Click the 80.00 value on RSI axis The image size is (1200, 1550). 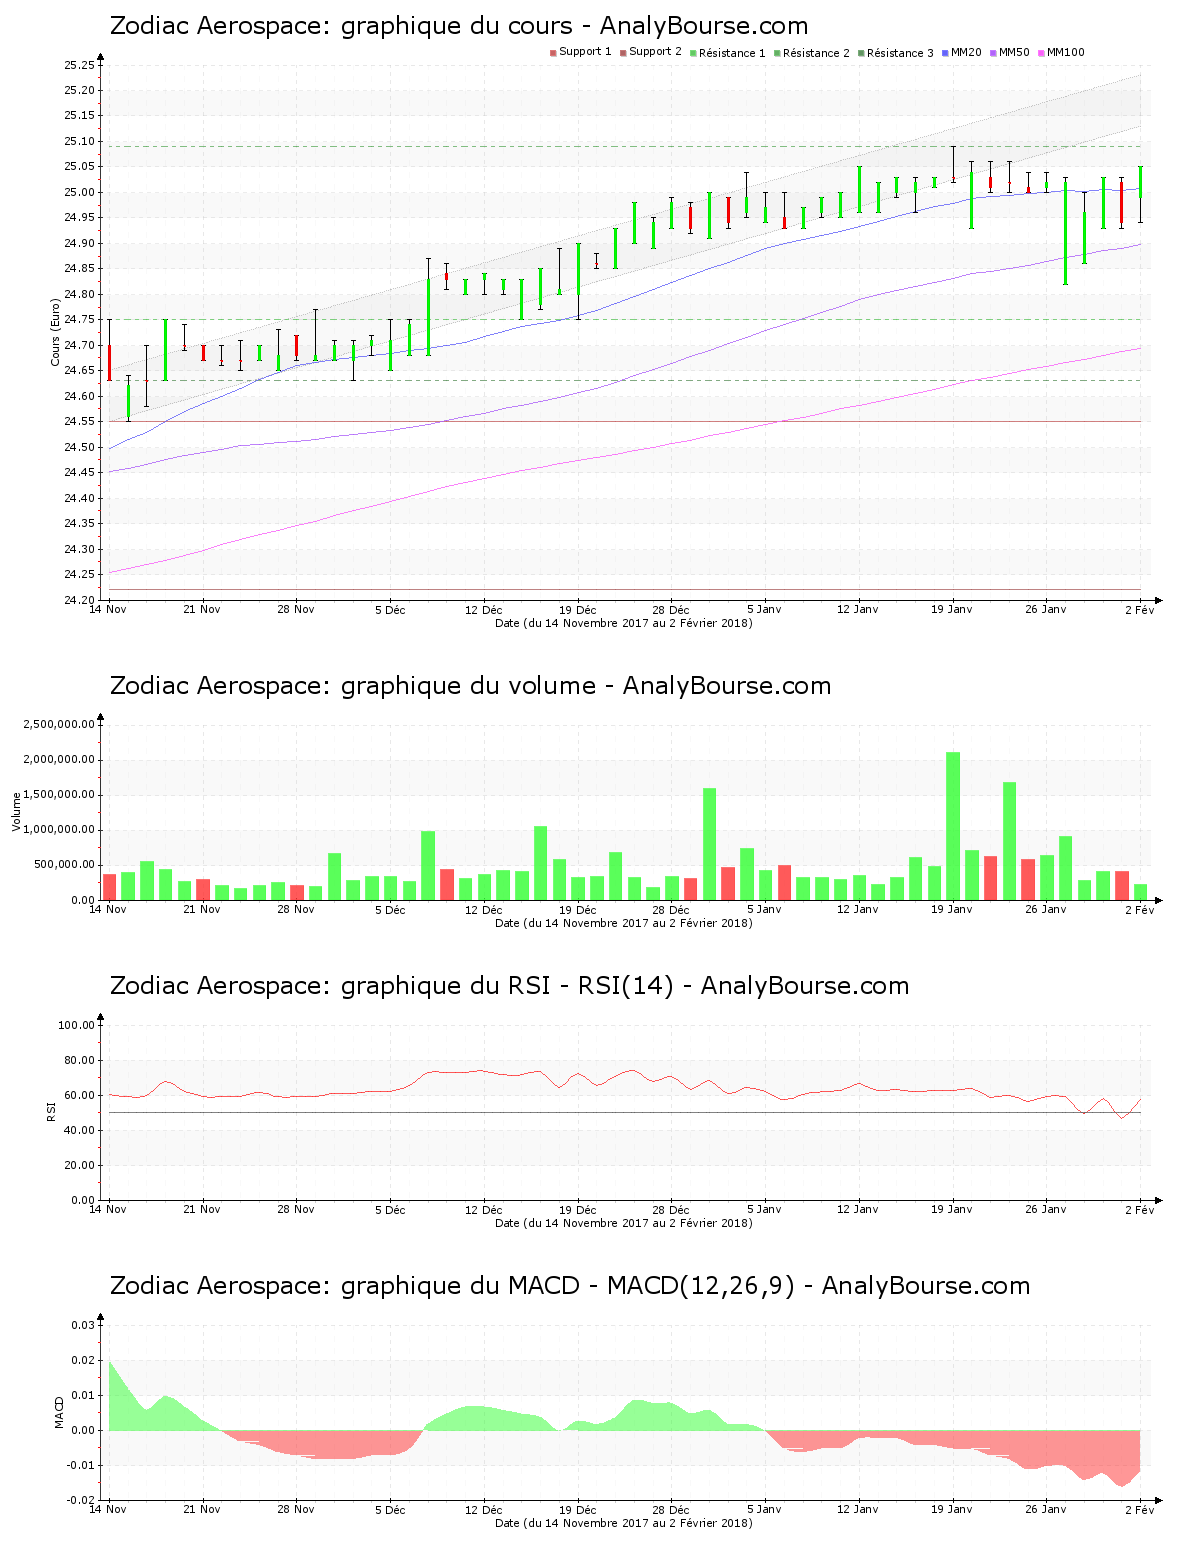tap(78, 1060)
